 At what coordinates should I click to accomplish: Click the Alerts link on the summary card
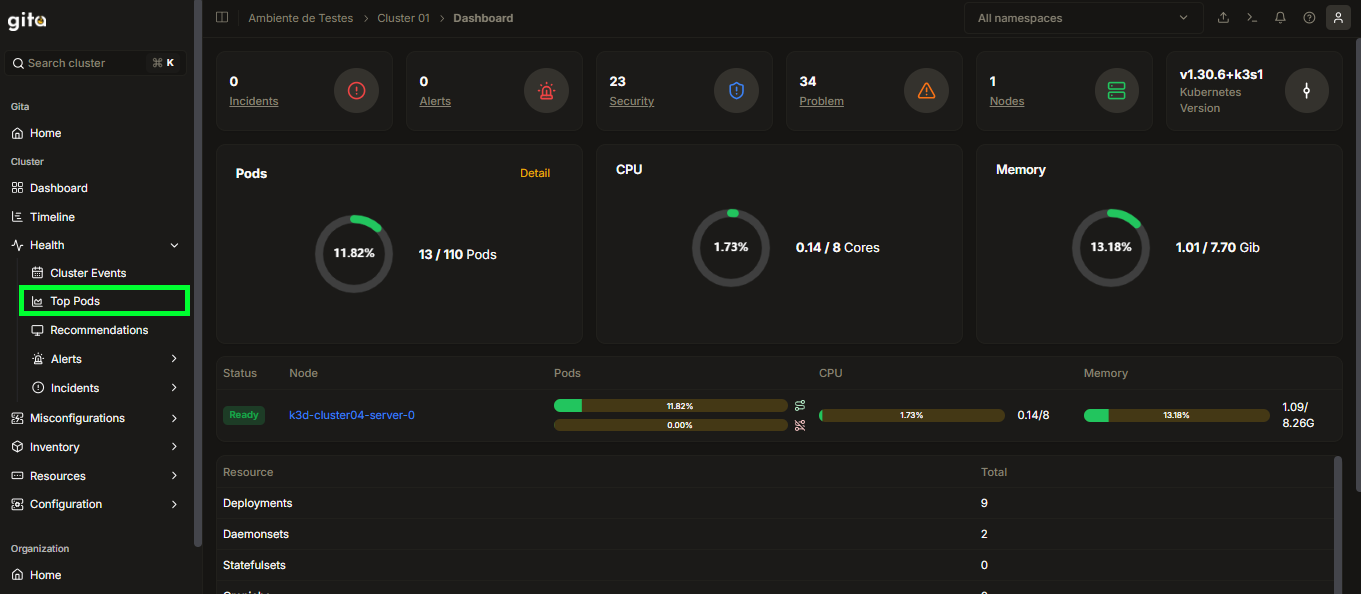click(x=435, y=101)
